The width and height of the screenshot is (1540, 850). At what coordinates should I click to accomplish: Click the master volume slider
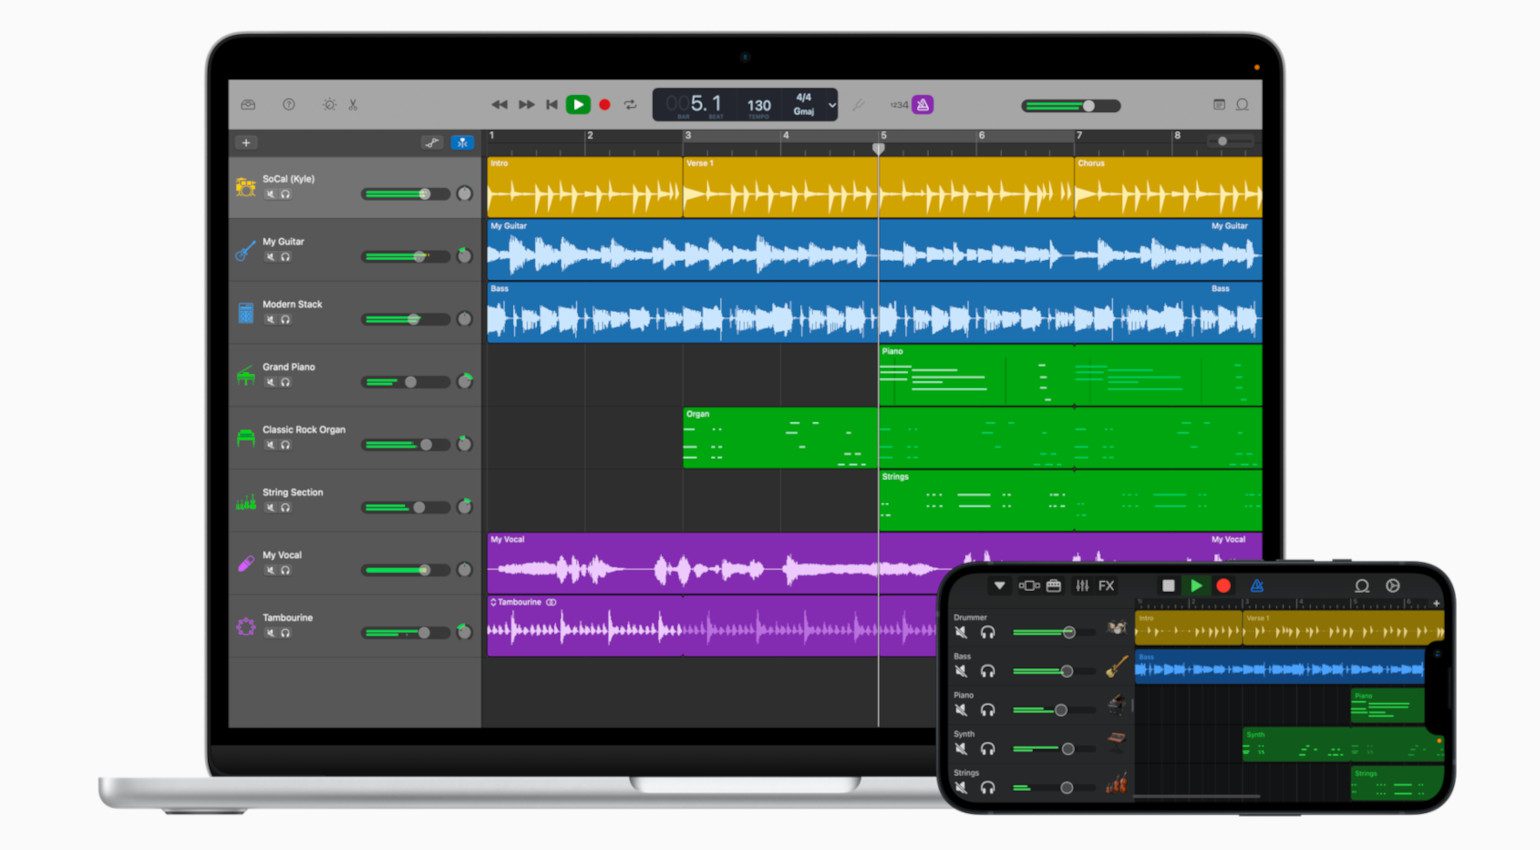(x=1070, y=106)
